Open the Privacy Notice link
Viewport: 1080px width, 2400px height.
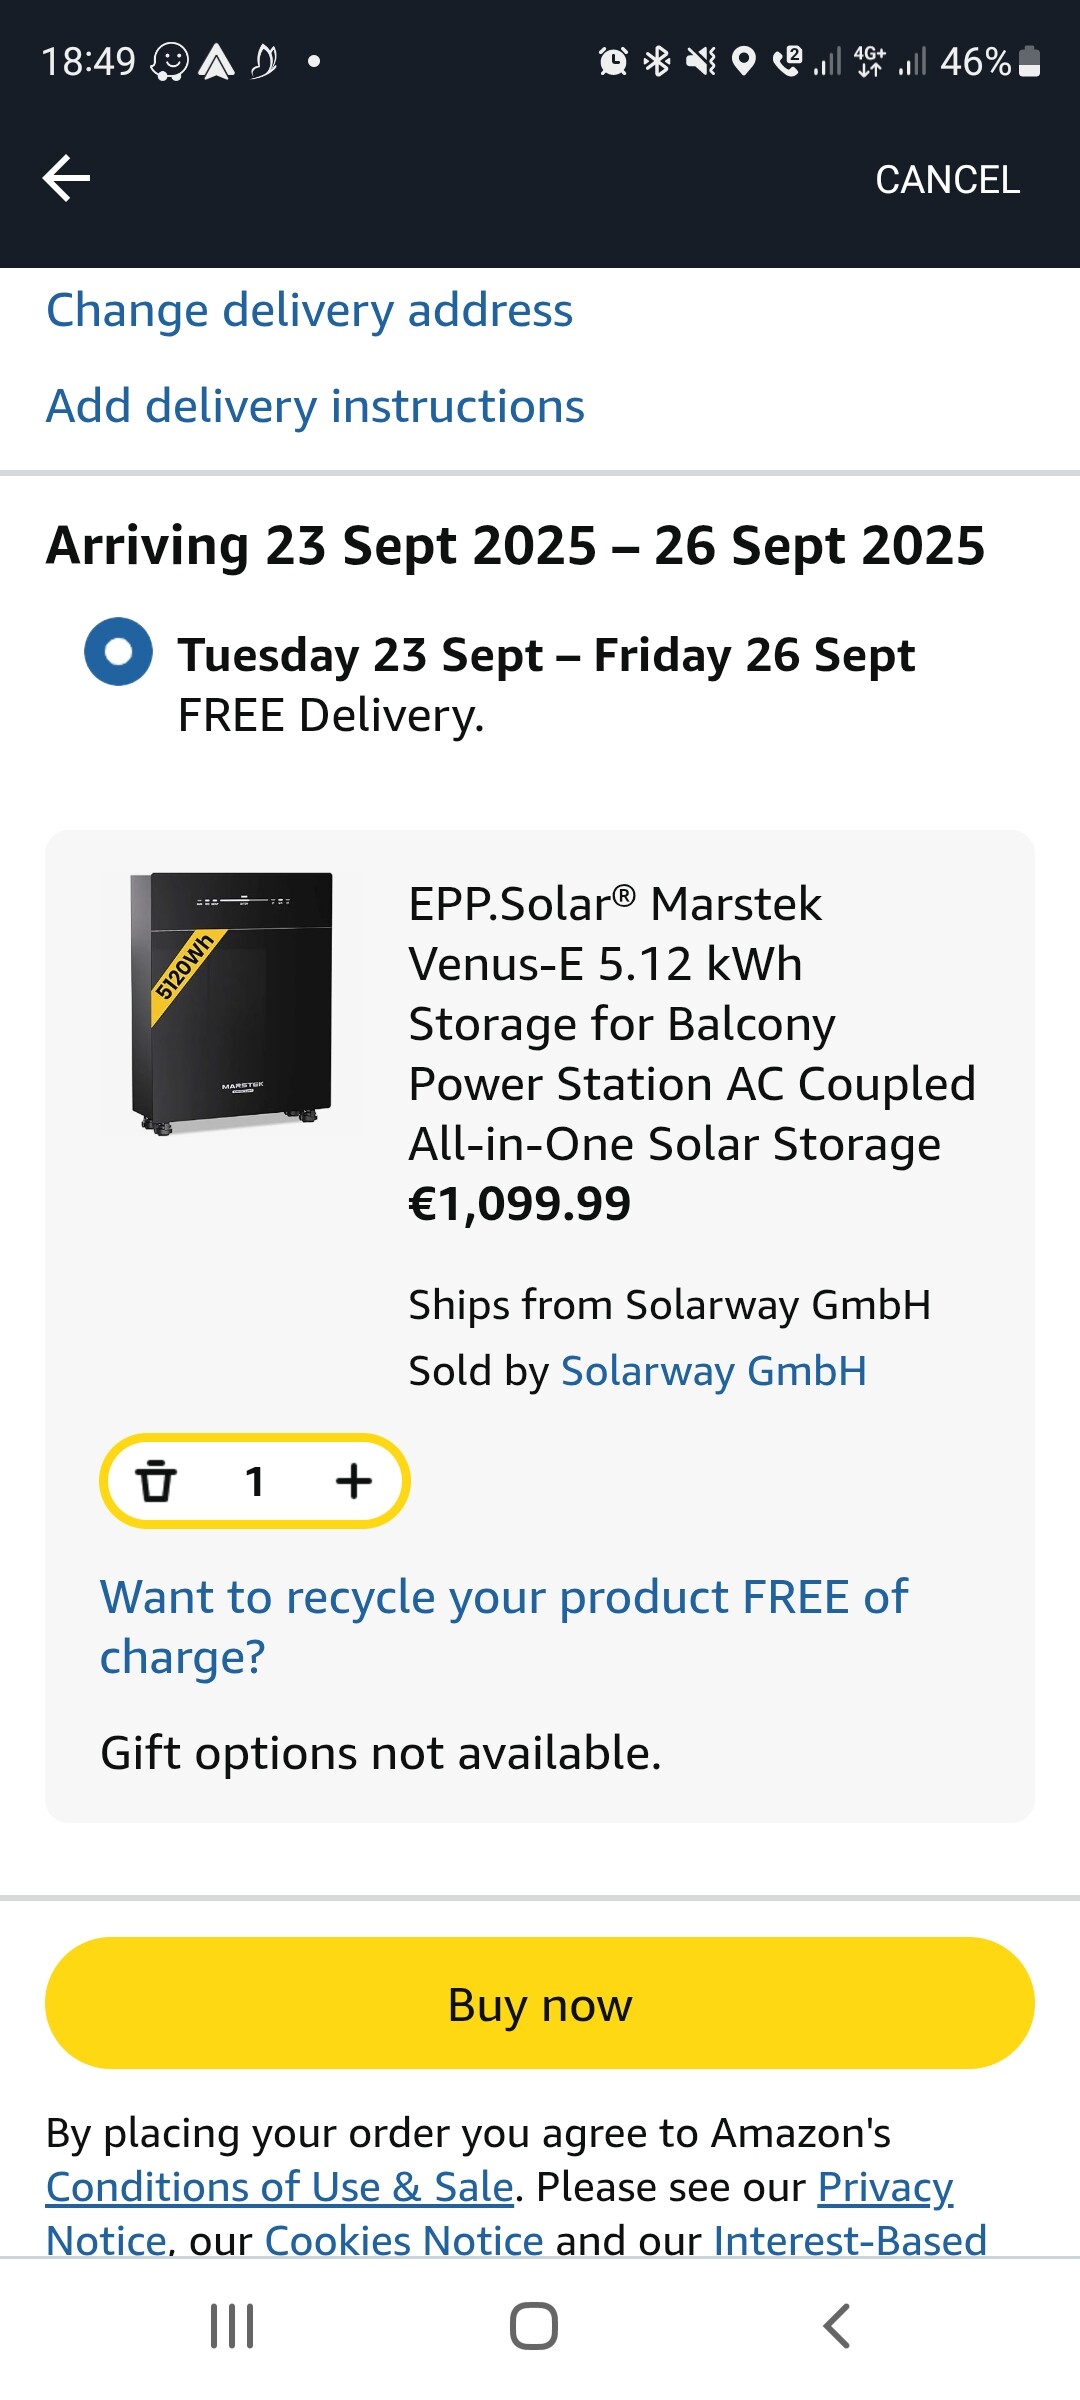(884, 2187)
